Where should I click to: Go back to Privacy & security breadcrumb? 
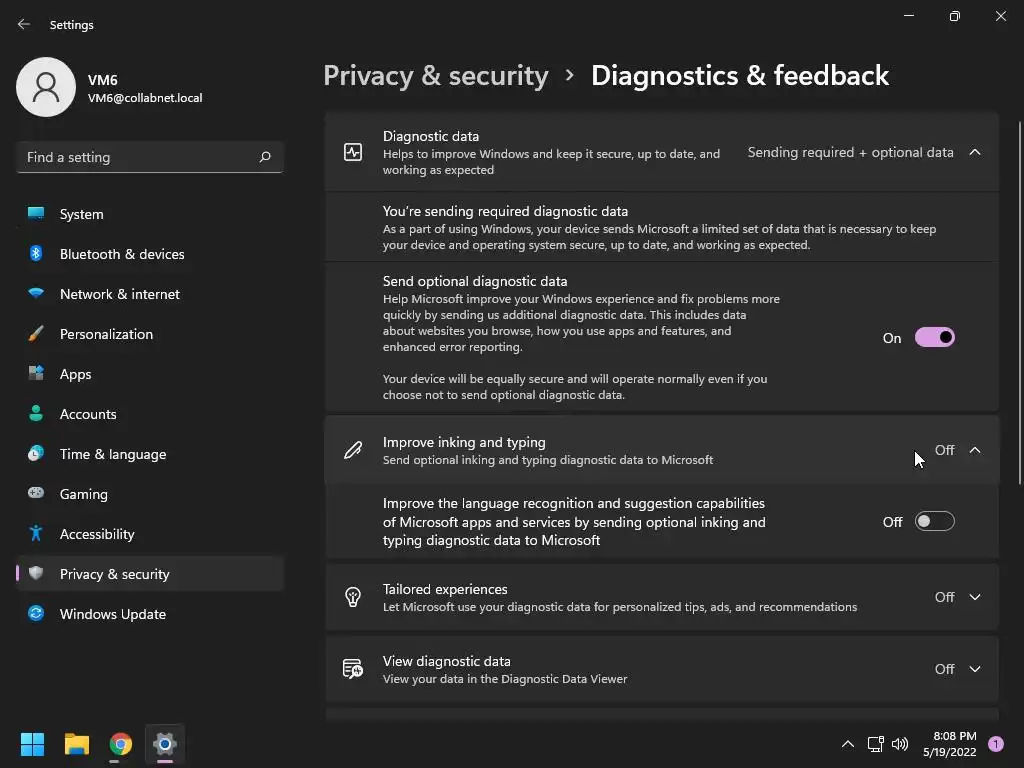(436, 76)
